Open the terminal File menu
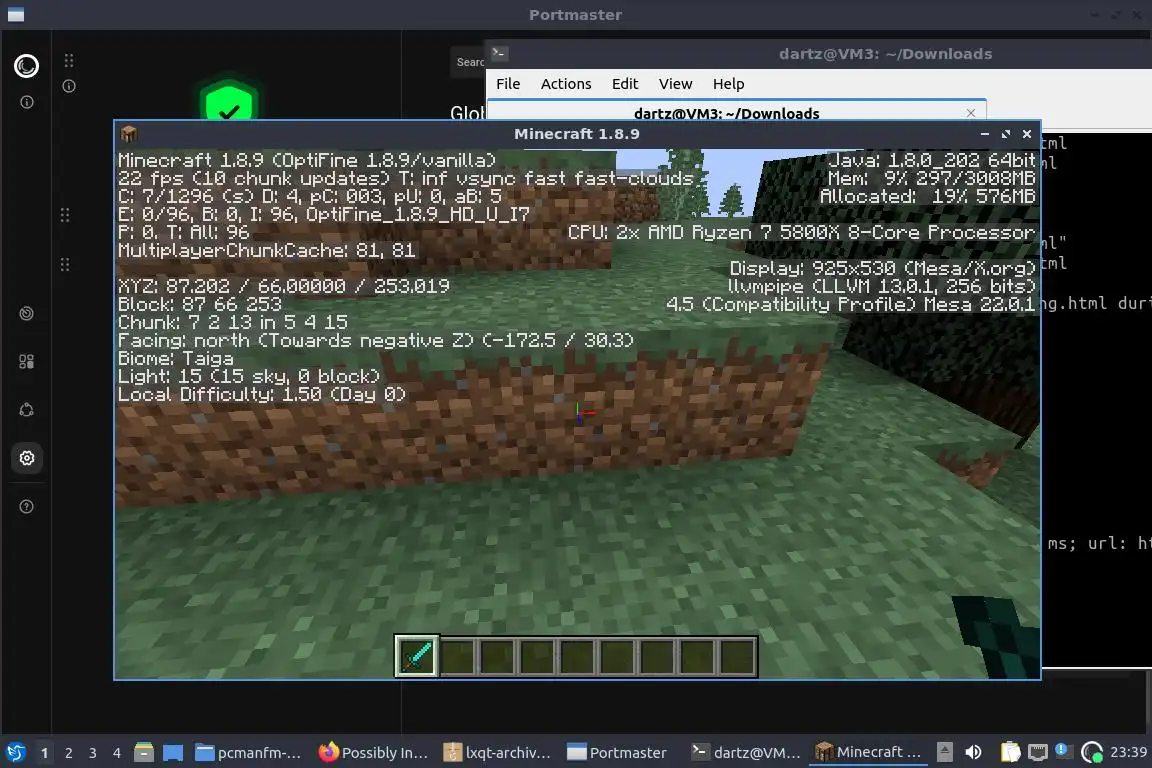The width and height of the screenshot is (1152, 768). 508,84
